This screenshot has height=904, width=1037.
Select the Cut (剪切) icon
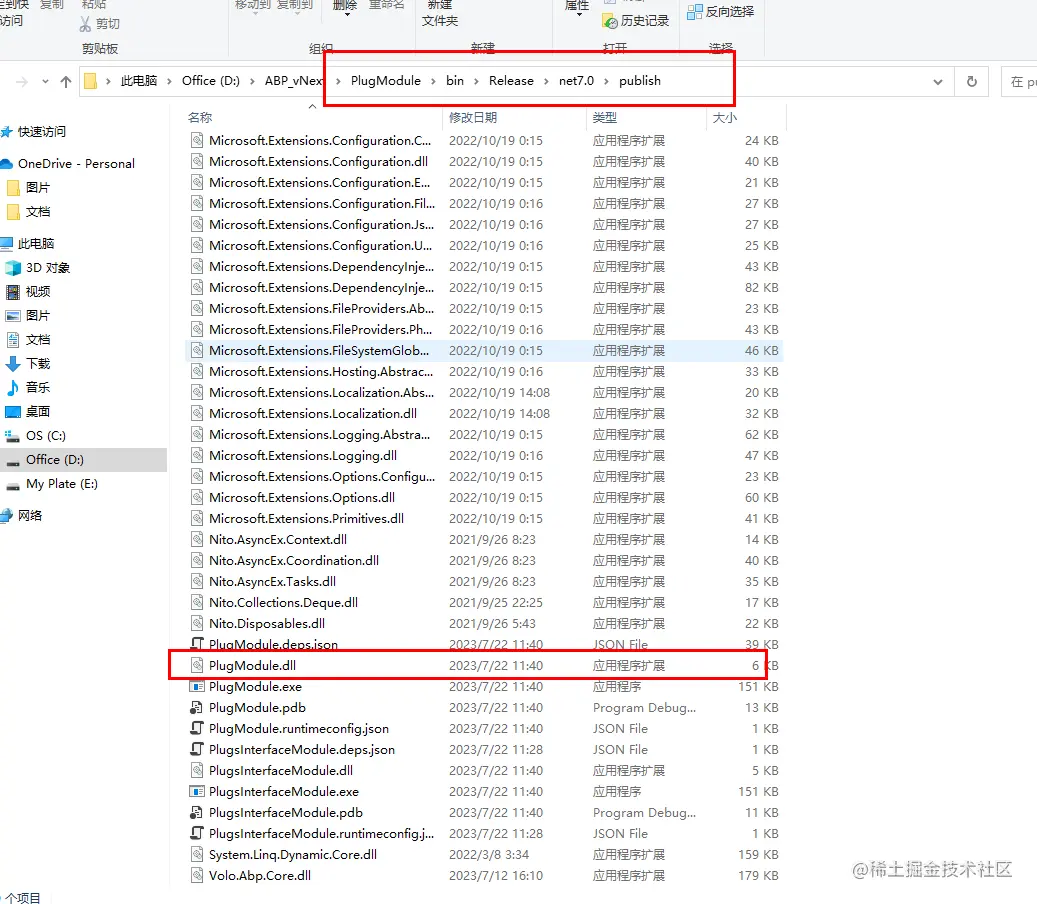pos(101,23)
